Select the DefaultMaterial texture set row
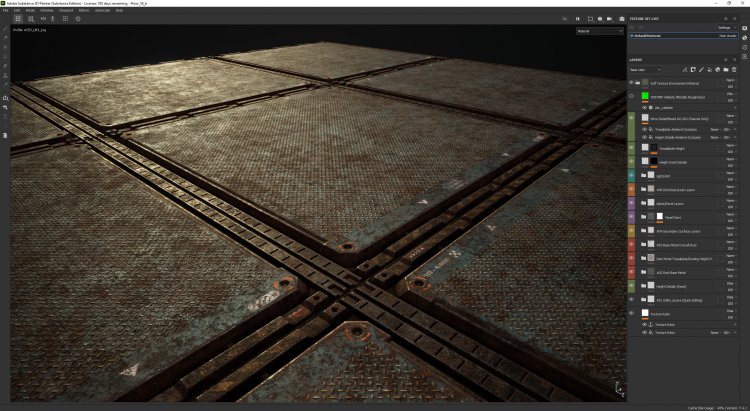The image size is (750, 411). point(683,36)
